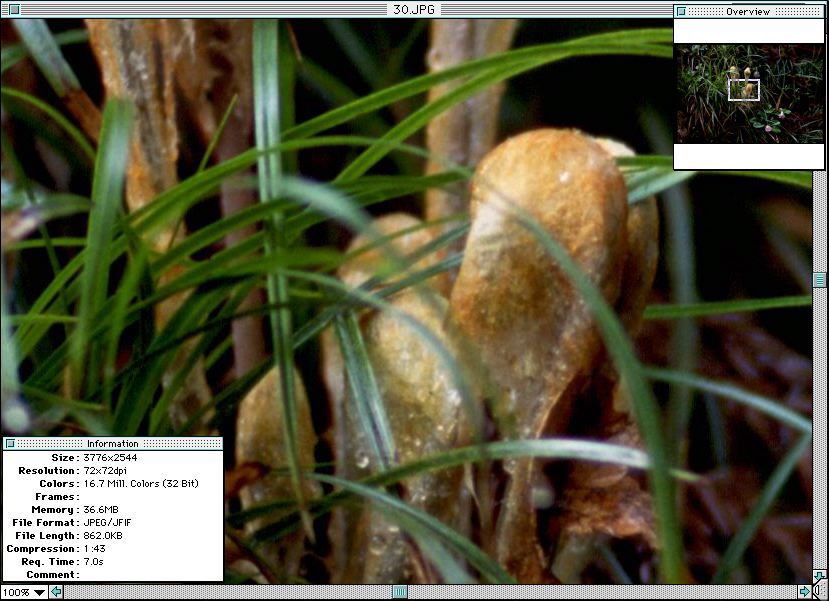The height and width of the screenshot is (601, 829).
Task: Click the vertical scrollbar thumb
Action: point(819,280)
